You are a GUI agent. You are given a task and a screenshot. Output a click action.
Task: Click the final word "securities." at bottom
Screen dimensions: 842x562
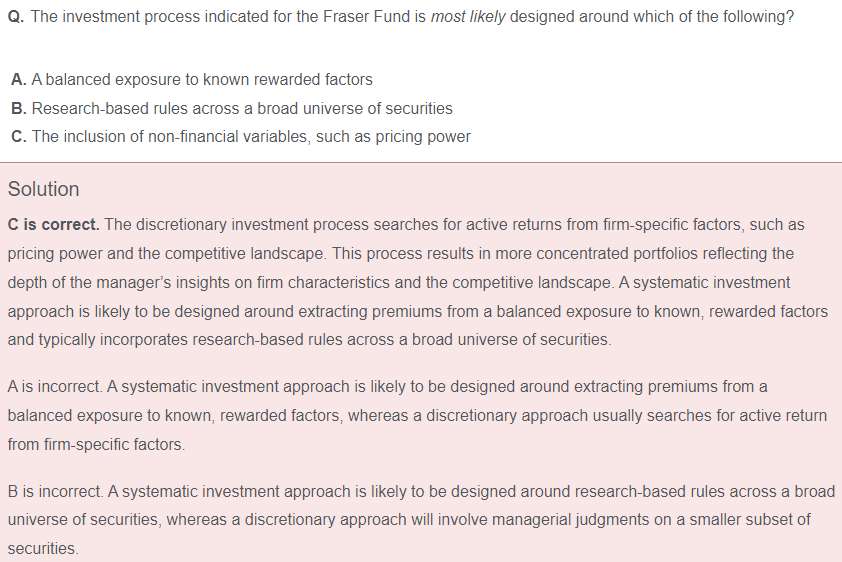42,549
